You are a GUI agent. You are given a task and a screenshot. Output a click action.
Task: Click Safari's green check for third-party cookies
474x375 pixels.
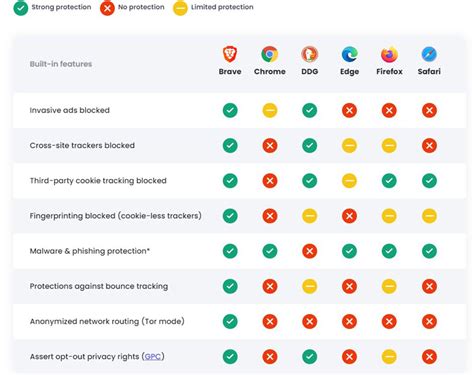click(429, 181)
